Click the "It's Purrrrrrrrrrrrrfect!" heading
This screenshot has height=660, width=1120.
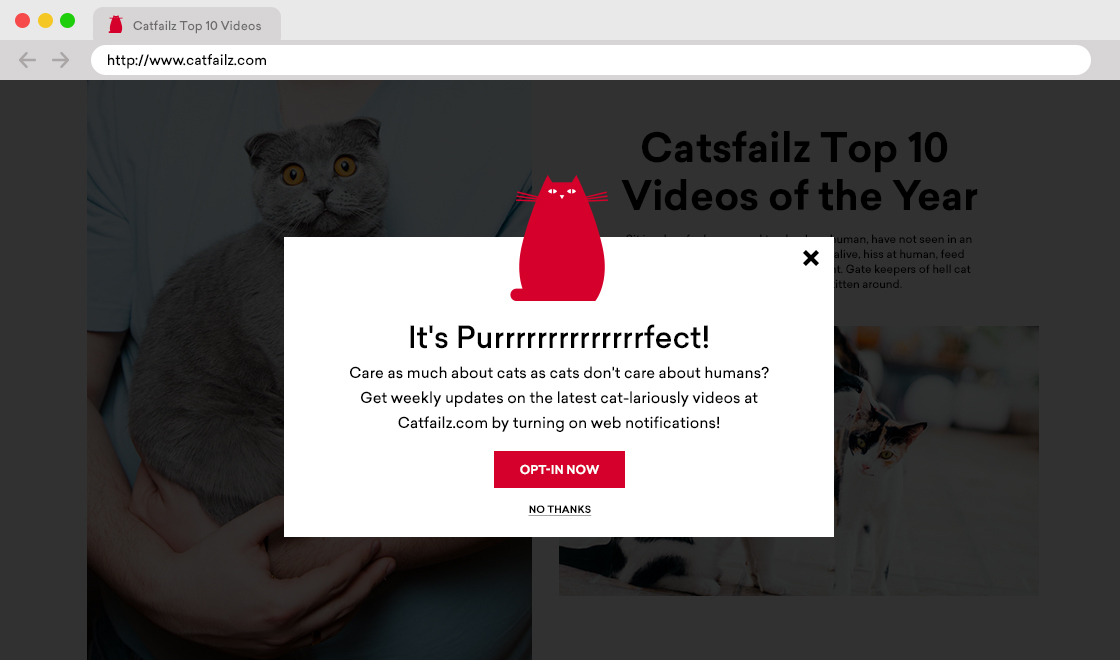pos(559,337)
